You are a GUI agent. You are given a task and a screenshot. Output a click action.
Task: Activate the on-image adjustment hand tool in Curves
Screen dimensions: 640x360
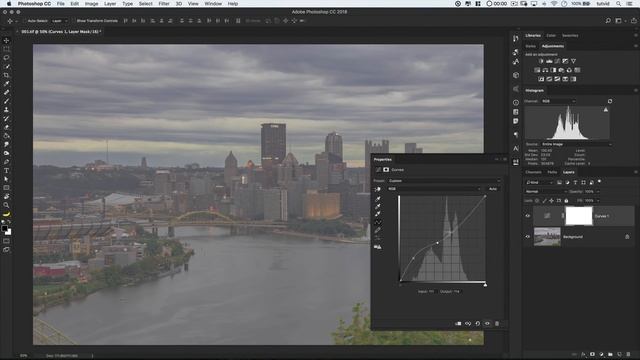click(378, 189)
